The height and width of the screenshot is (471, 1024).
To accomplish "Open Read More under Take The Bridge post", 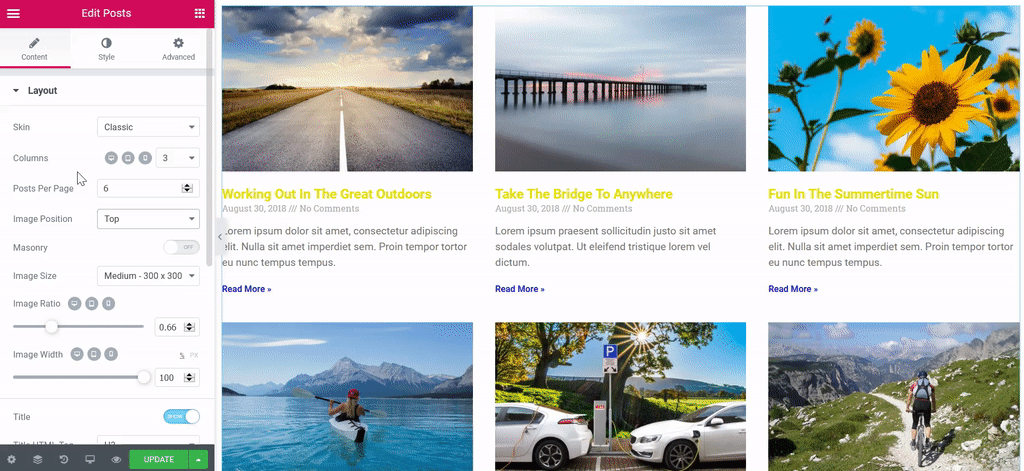I will pyautogui.click(x=520, y=289).
